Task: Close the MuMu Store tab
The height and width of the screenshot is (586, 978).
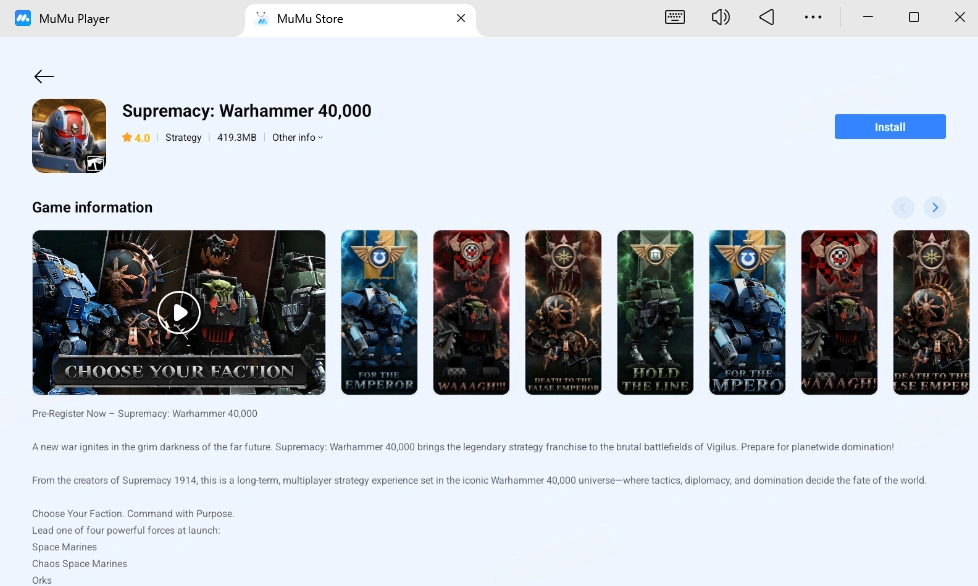Action: 461,18
